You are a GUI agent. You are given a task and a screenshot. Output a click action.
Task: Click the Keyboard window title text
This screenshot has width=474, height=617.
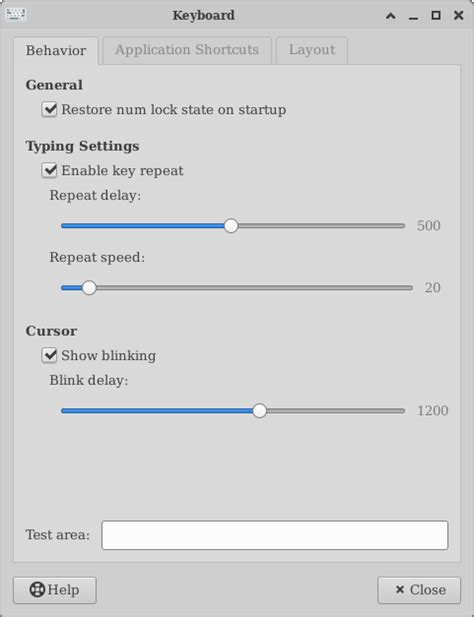(204, 15)
